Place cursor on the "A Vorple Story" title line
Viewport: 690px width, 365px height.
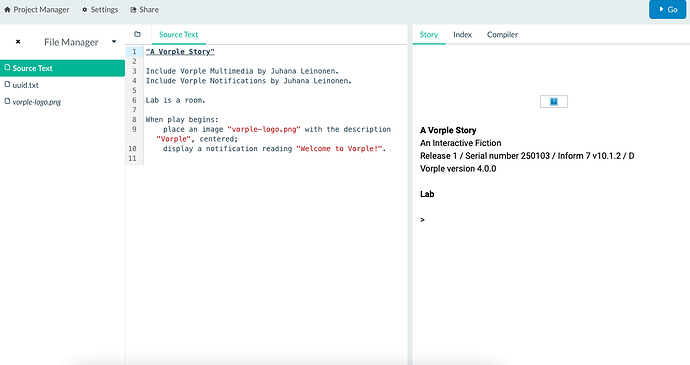[180, 52]
